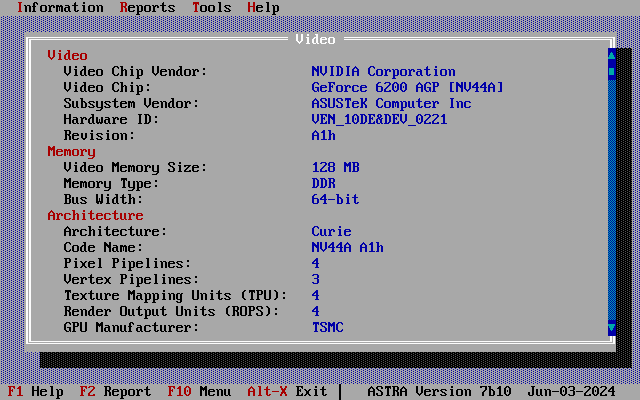Click the Video Memory Size label
Image resolution: width=640 pixels, height=400 pixels.
[x=135, y=167]
